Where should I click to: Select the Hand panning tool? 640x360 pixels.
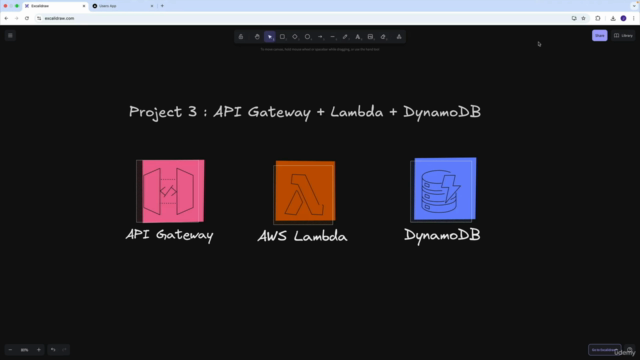click(257, 37)
